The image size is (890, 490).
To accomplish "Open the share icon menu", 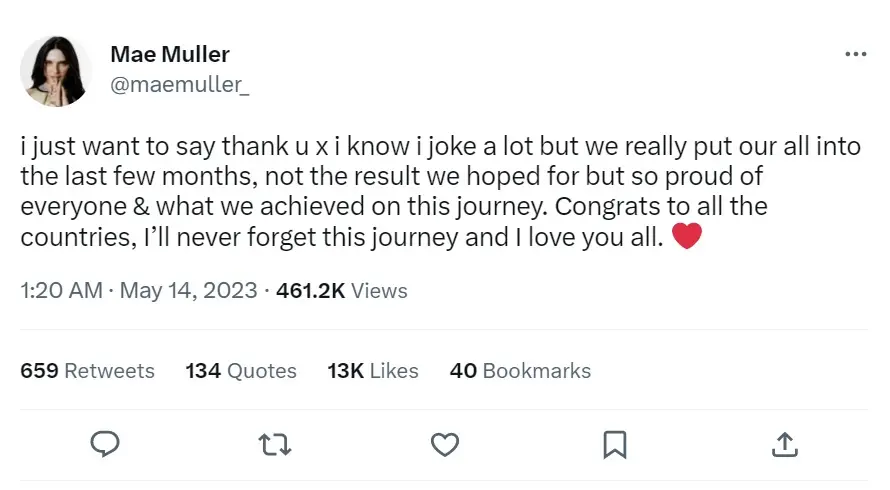I will [x=785, y=443].
